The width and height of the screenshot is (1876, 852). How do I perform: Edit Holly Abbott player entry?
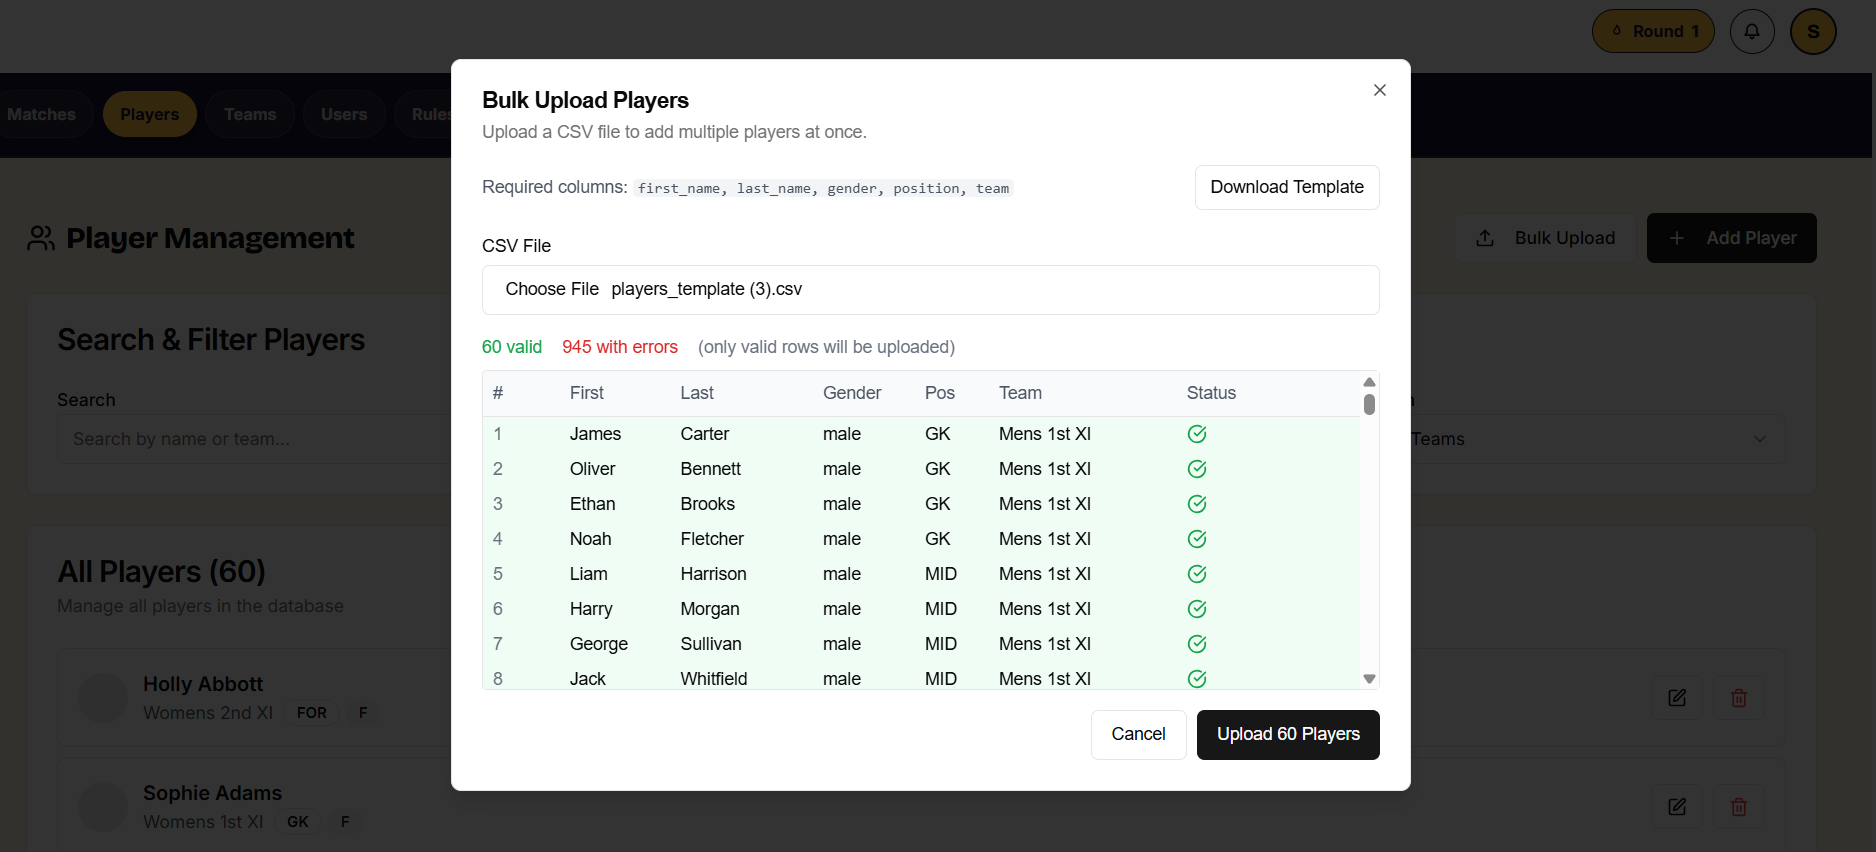click(1677, 698)
